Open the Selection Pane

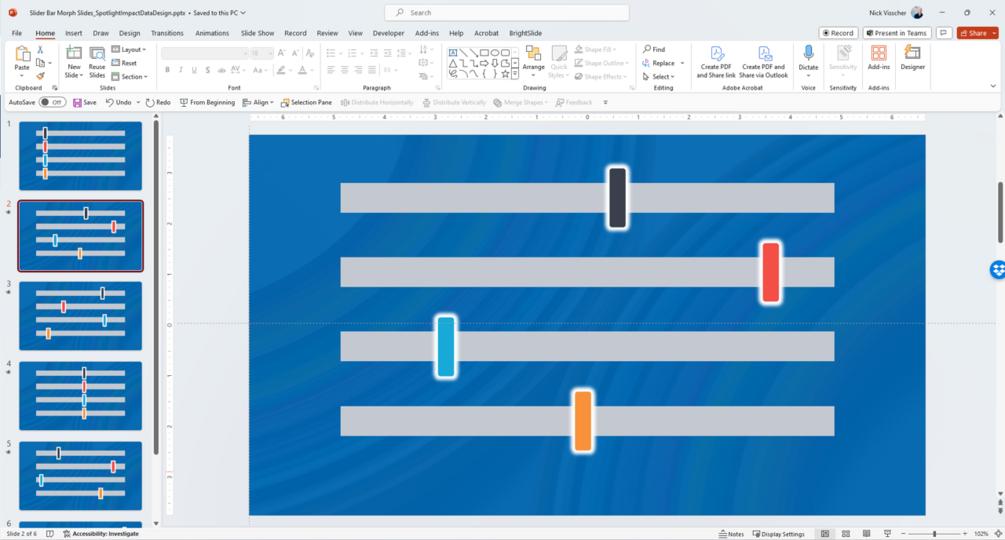[x=306, y=102]
